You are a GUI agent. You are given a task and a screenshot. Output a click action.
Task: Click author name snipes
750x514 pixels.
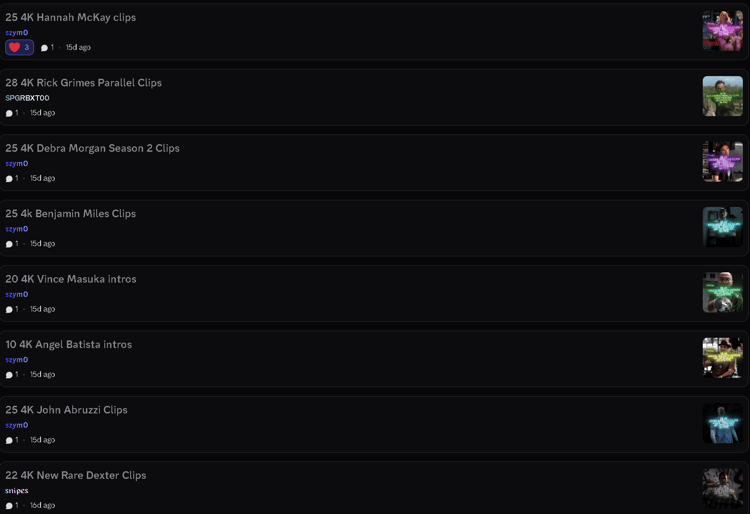[x=17, y=491]
